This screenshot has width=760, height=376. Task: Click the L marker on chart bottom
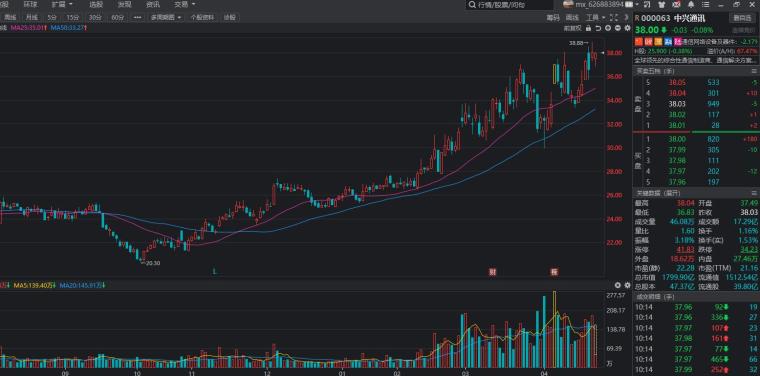click(214, 272)
